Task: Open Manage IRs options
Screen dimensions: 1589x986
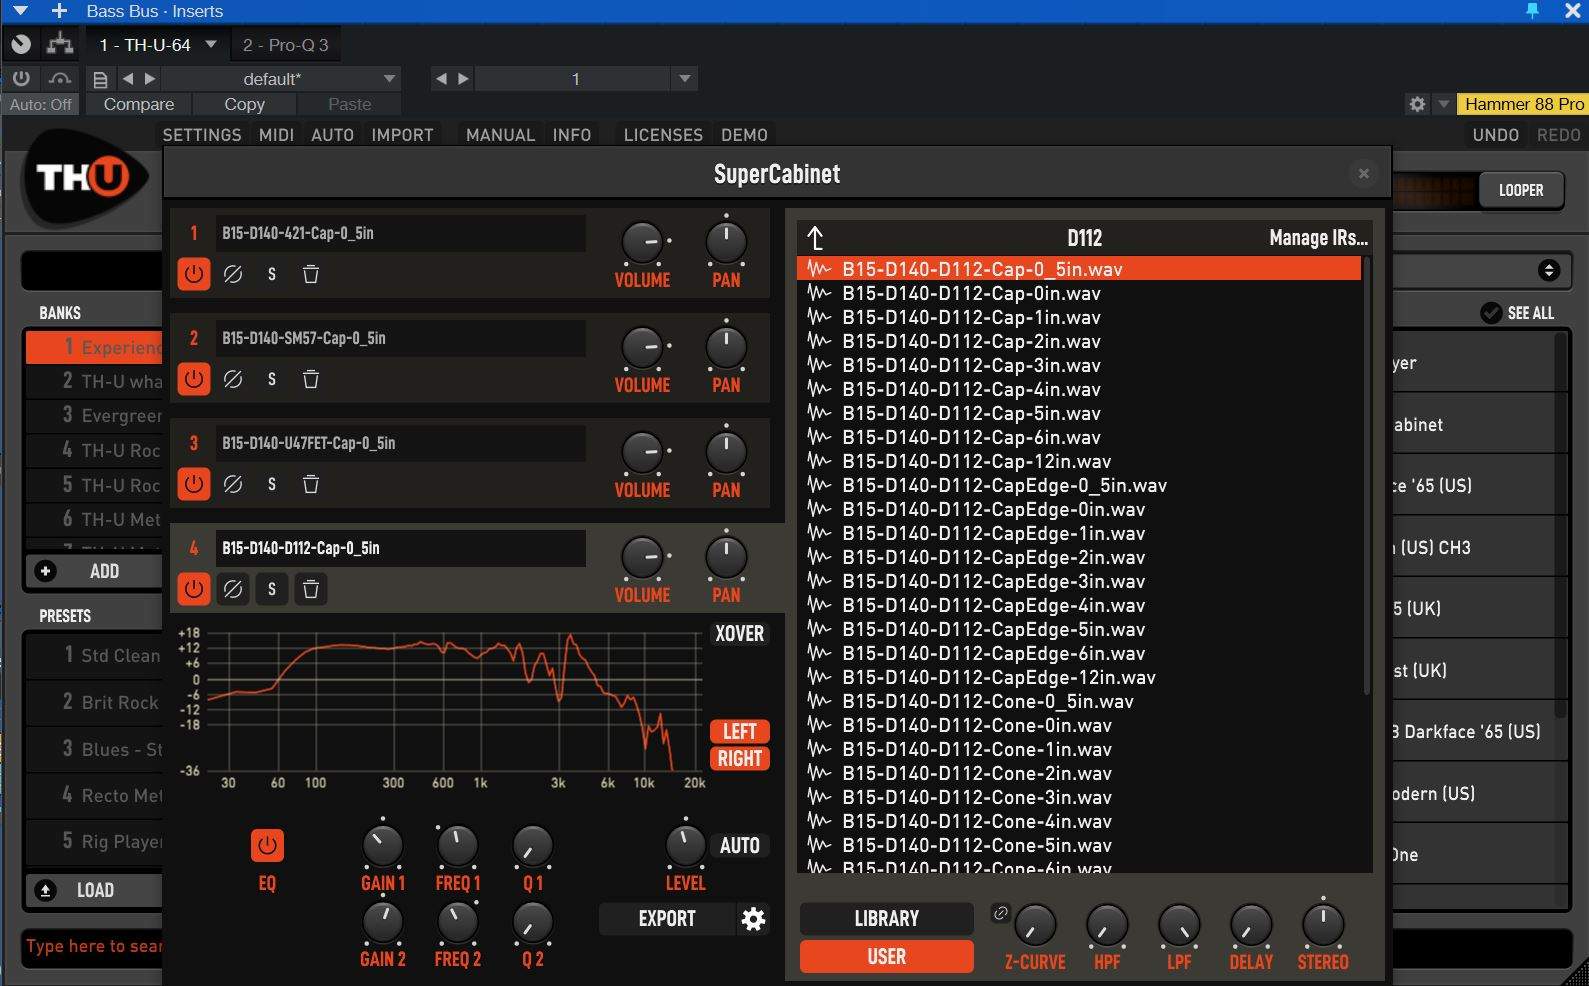Action: point(1318,238)
